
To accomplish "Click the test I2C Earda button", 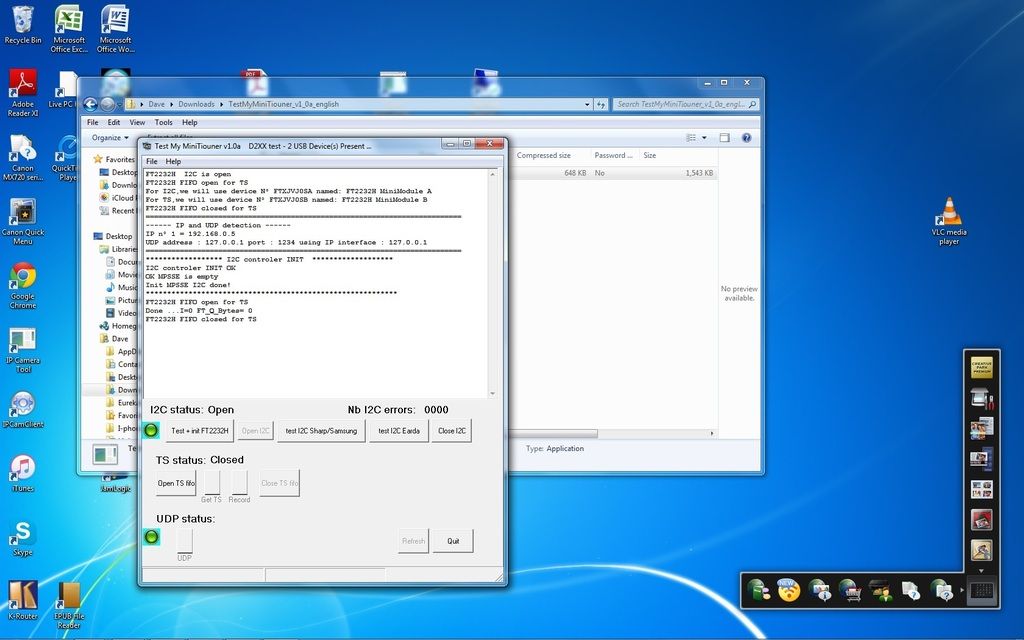I will [399, 431].
